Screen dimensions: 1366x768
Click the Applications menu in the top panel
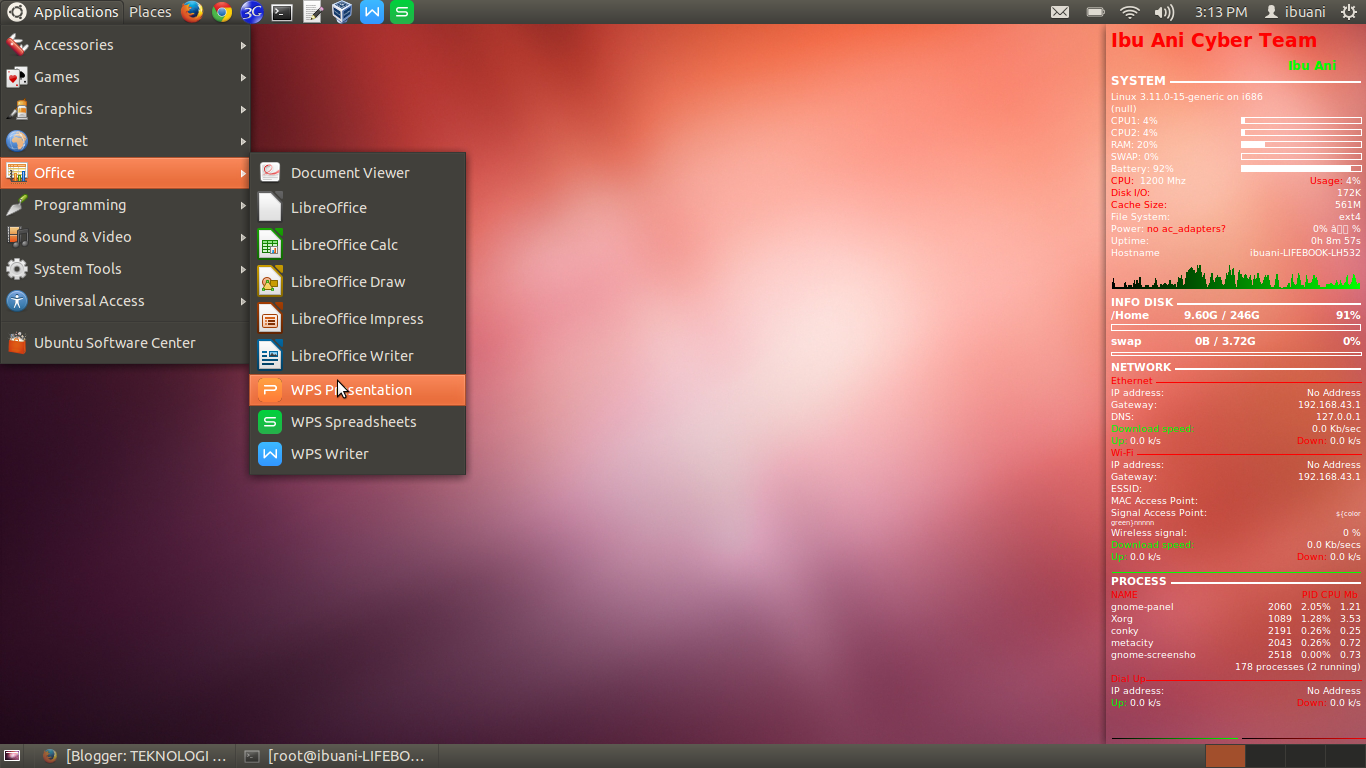pos(64,12)
